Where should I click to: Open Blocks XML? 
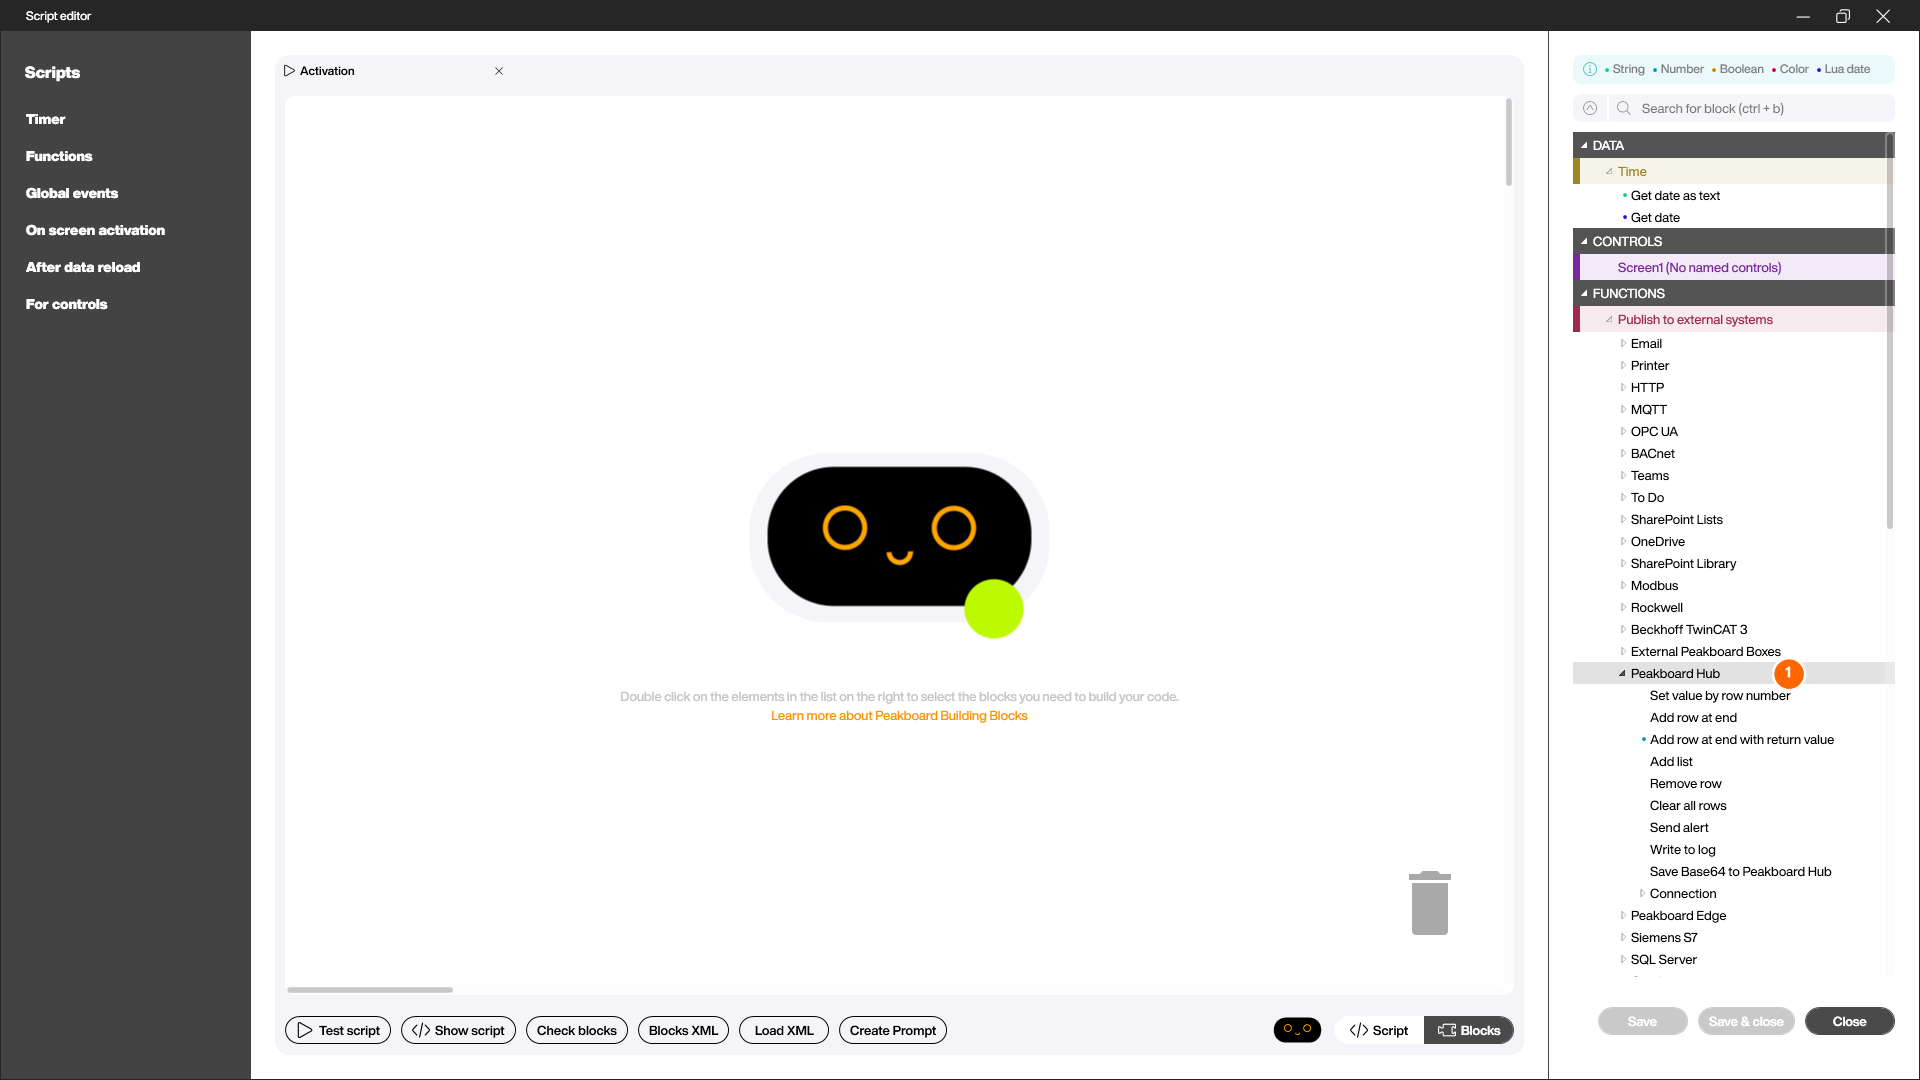click(683, 1030)
